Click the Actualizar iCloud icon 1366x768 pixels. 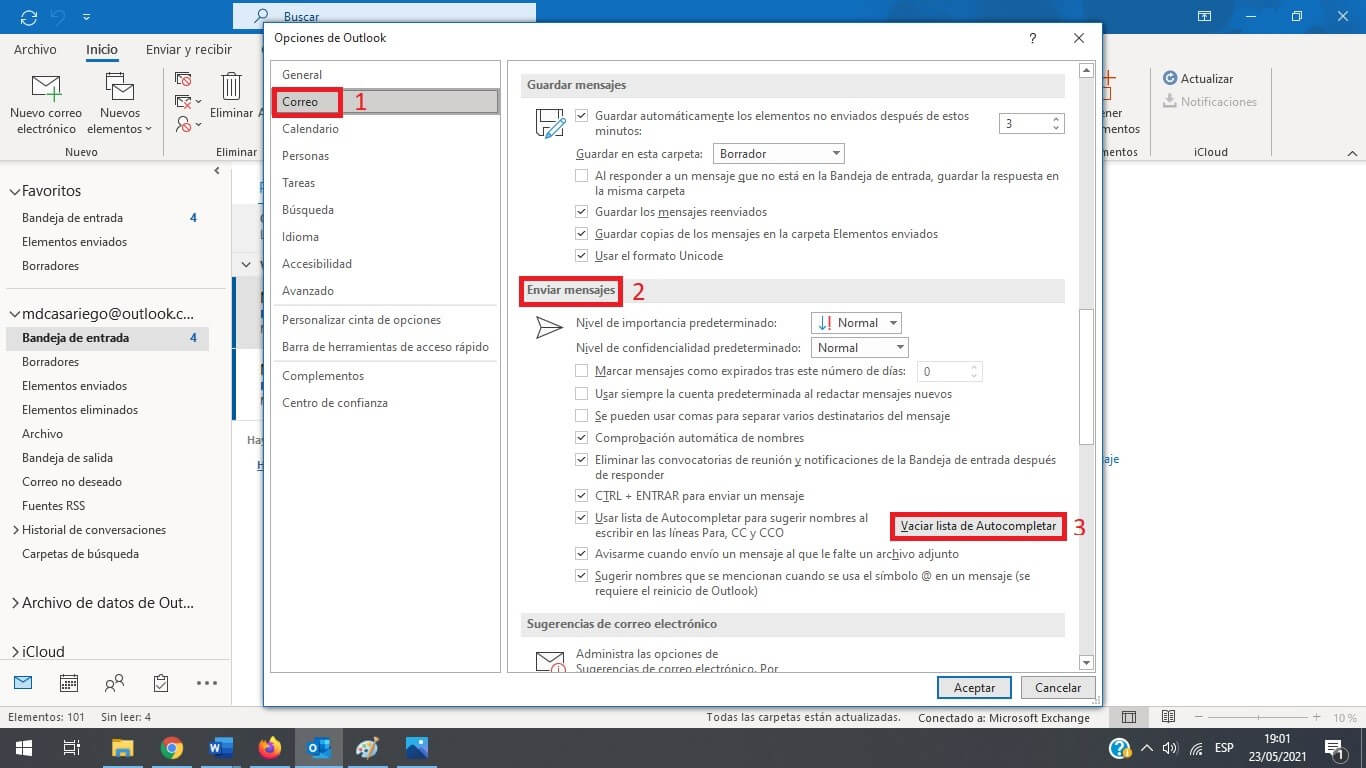coord(1170,78)
